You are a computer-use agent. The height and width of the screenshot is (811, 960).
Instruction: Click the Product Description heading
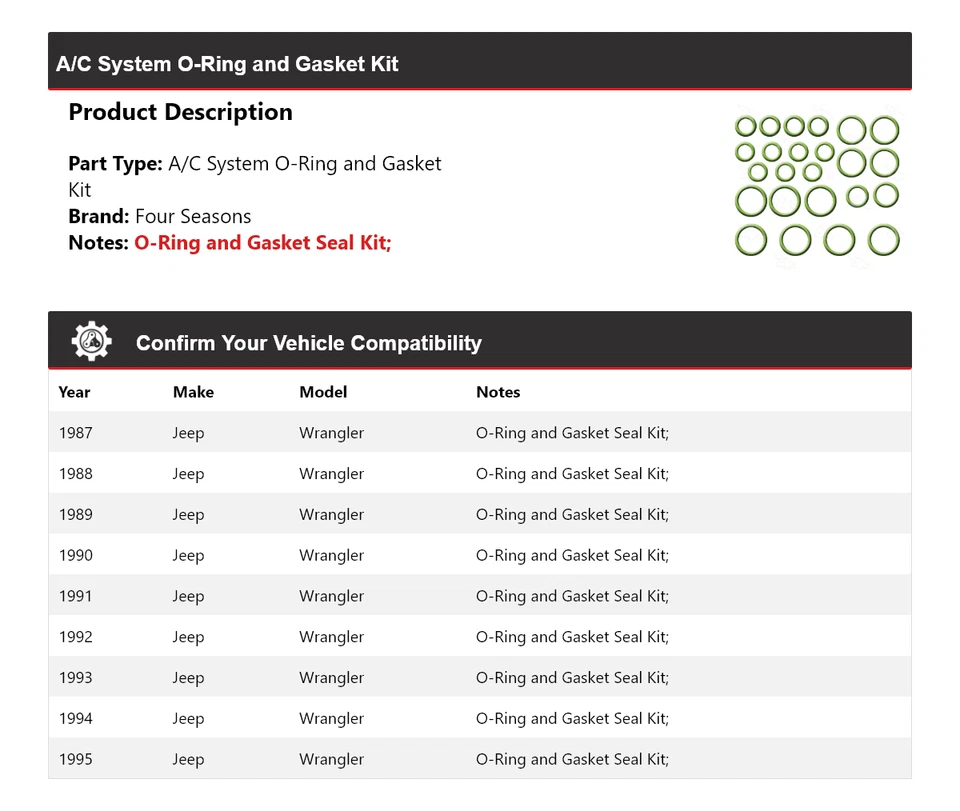tap(181, 113)
